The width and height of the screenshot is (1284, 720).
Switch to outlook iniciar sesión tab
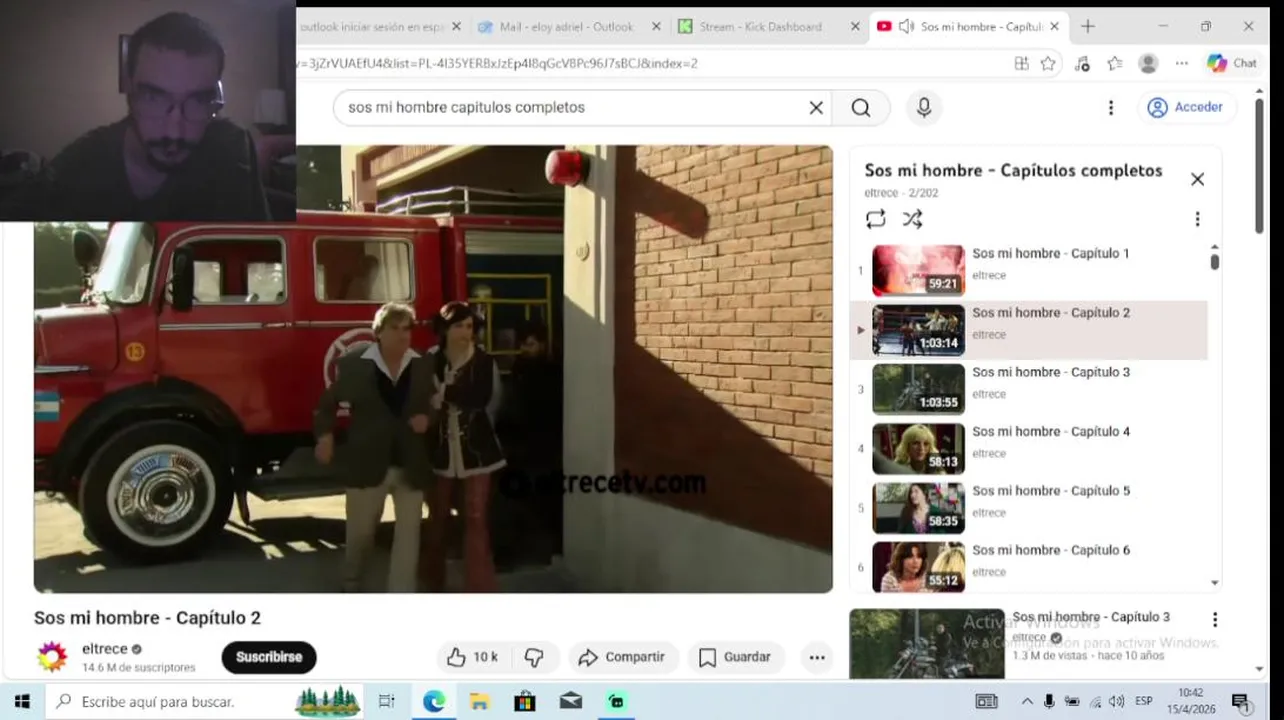[x=372, y=27]
